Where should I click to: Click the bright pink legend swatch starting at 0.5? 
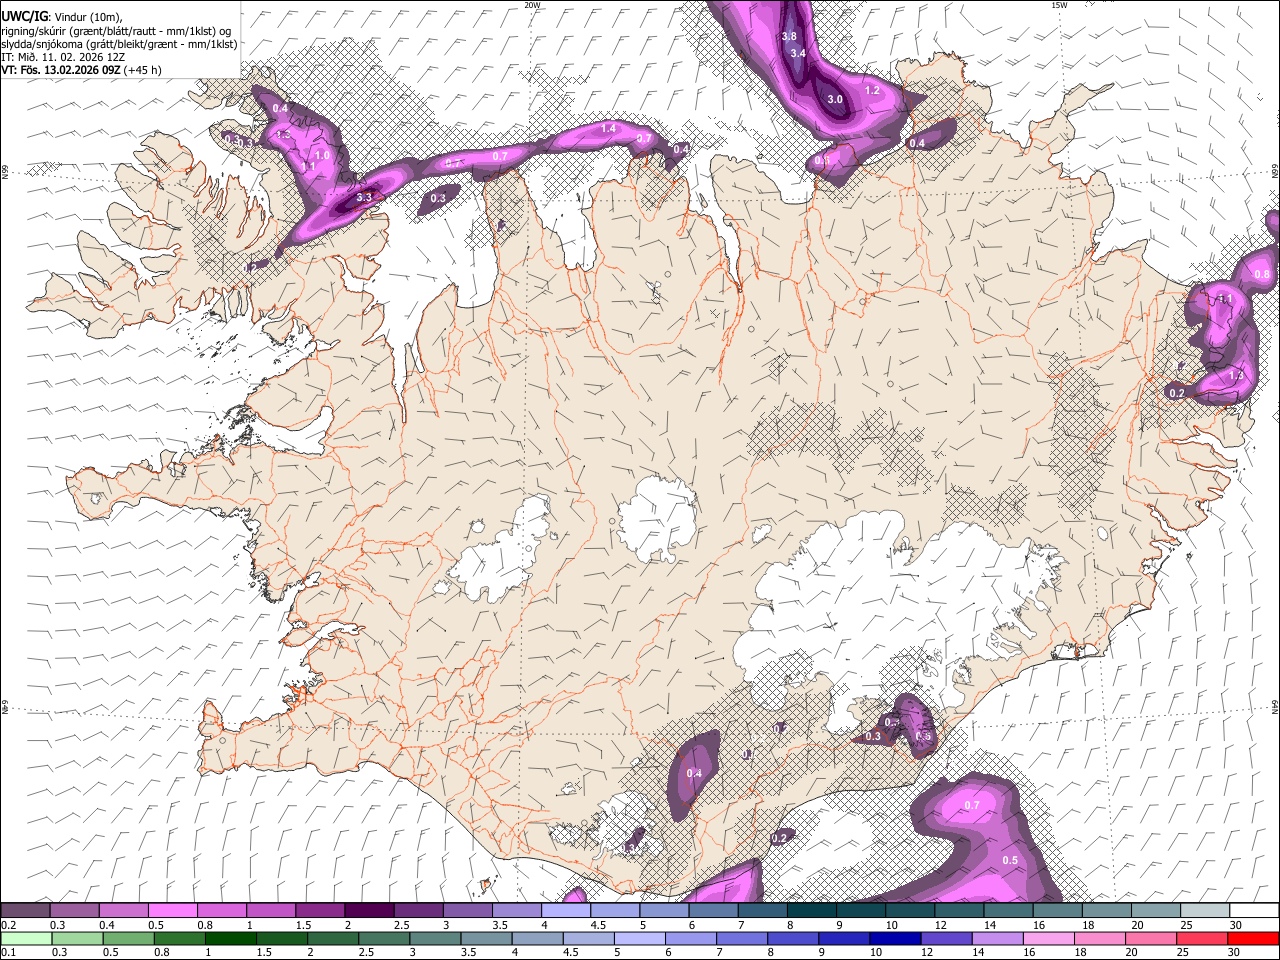pyautogui.click(x=172, y=911)
